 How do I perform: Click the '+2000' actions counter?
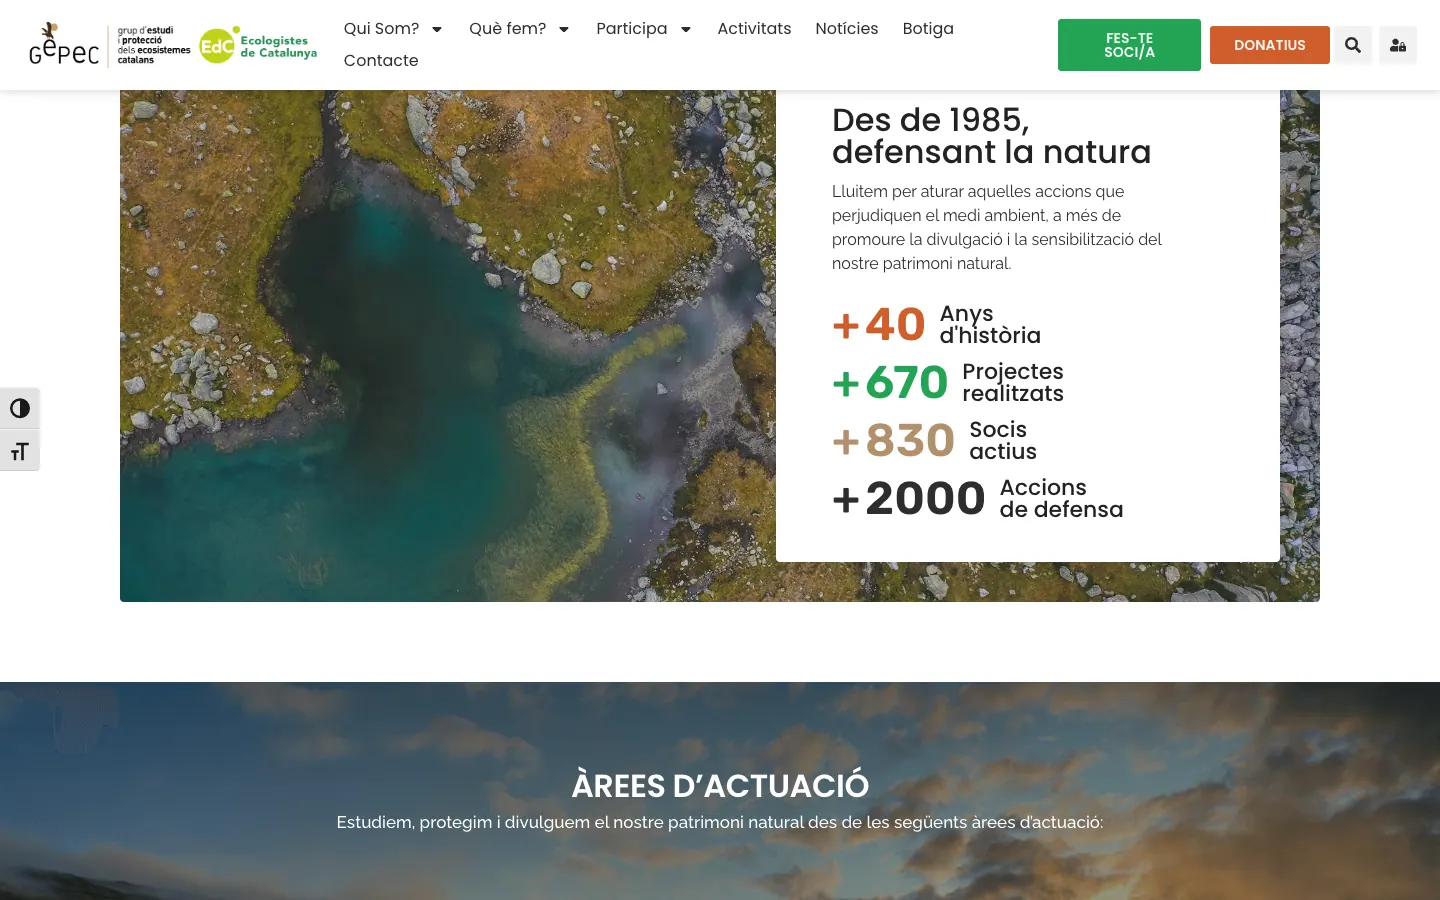tap(909, 499)
